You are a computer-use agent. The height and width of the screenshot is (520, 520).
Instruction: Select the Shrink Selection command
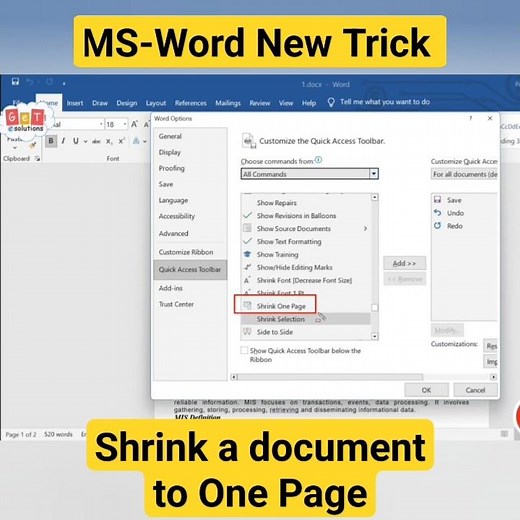click(x=306, y=319)
